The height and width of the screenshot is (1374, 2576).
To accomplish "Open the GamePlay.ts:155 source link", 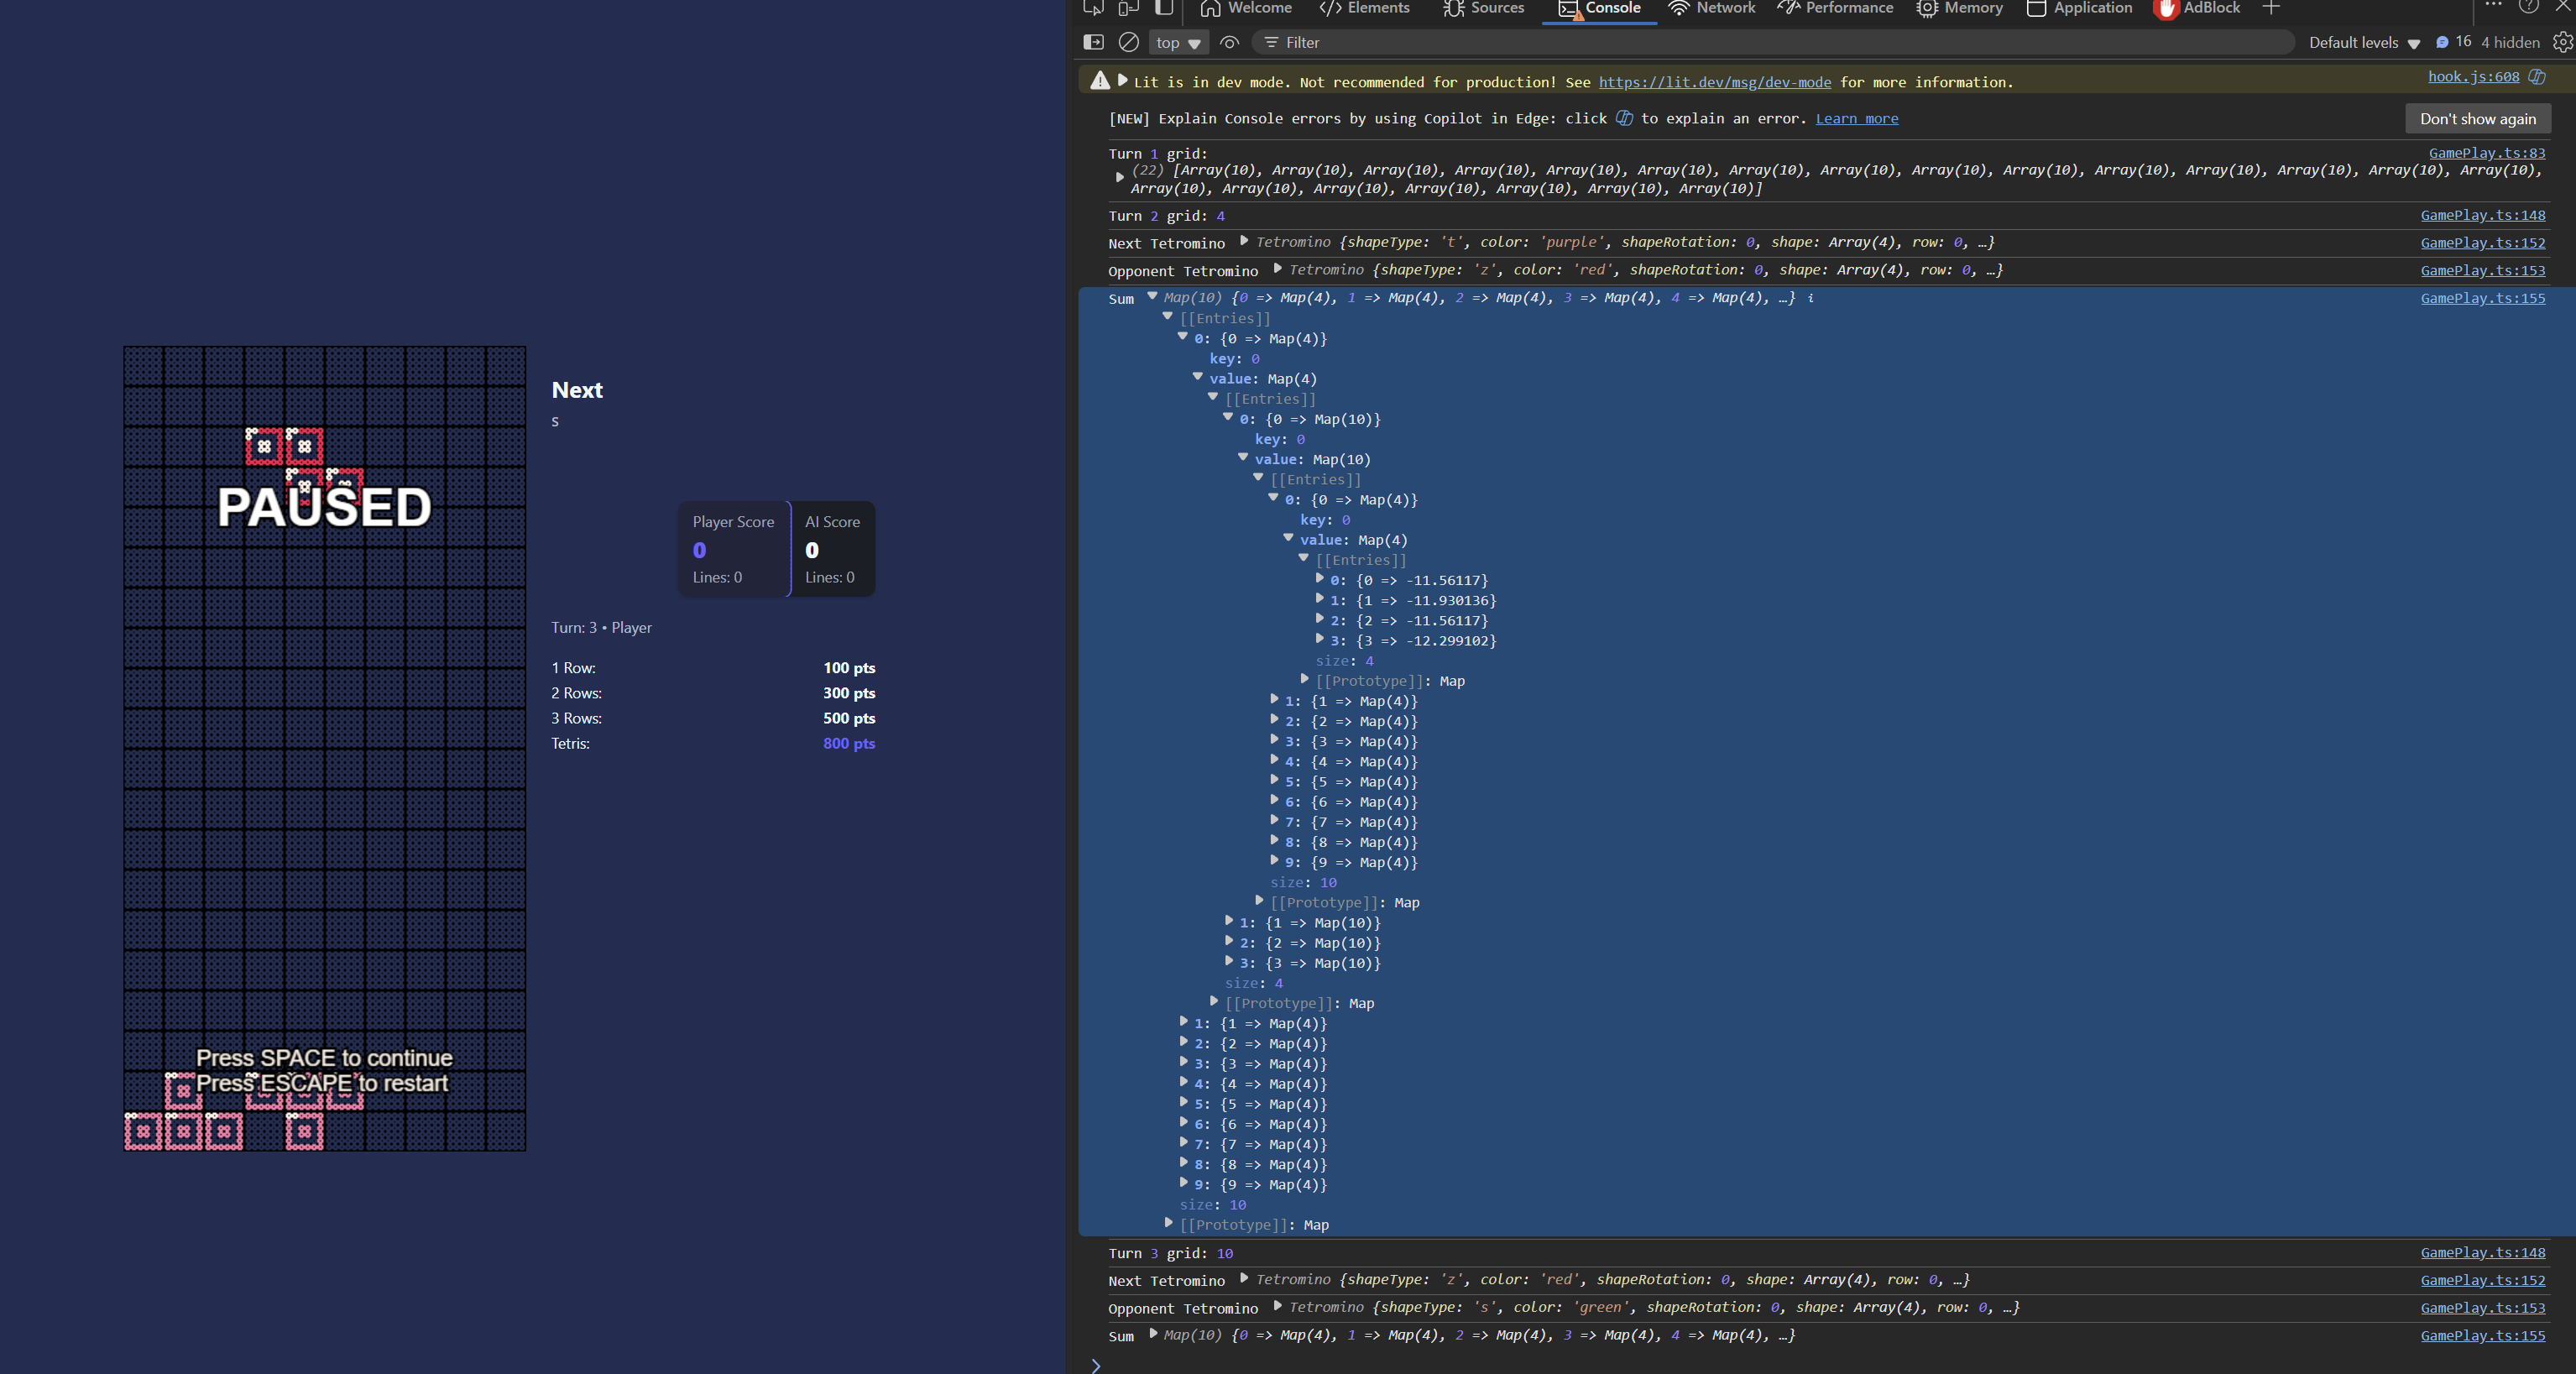I will [2482, 298].
